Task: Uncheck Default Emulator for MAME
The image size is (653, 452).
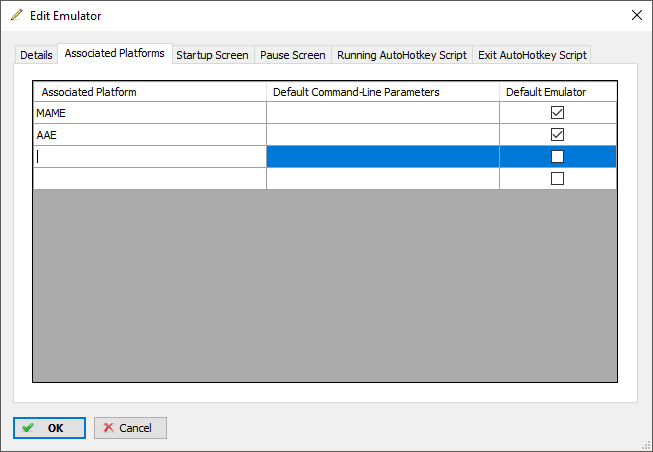Action: 557,112
